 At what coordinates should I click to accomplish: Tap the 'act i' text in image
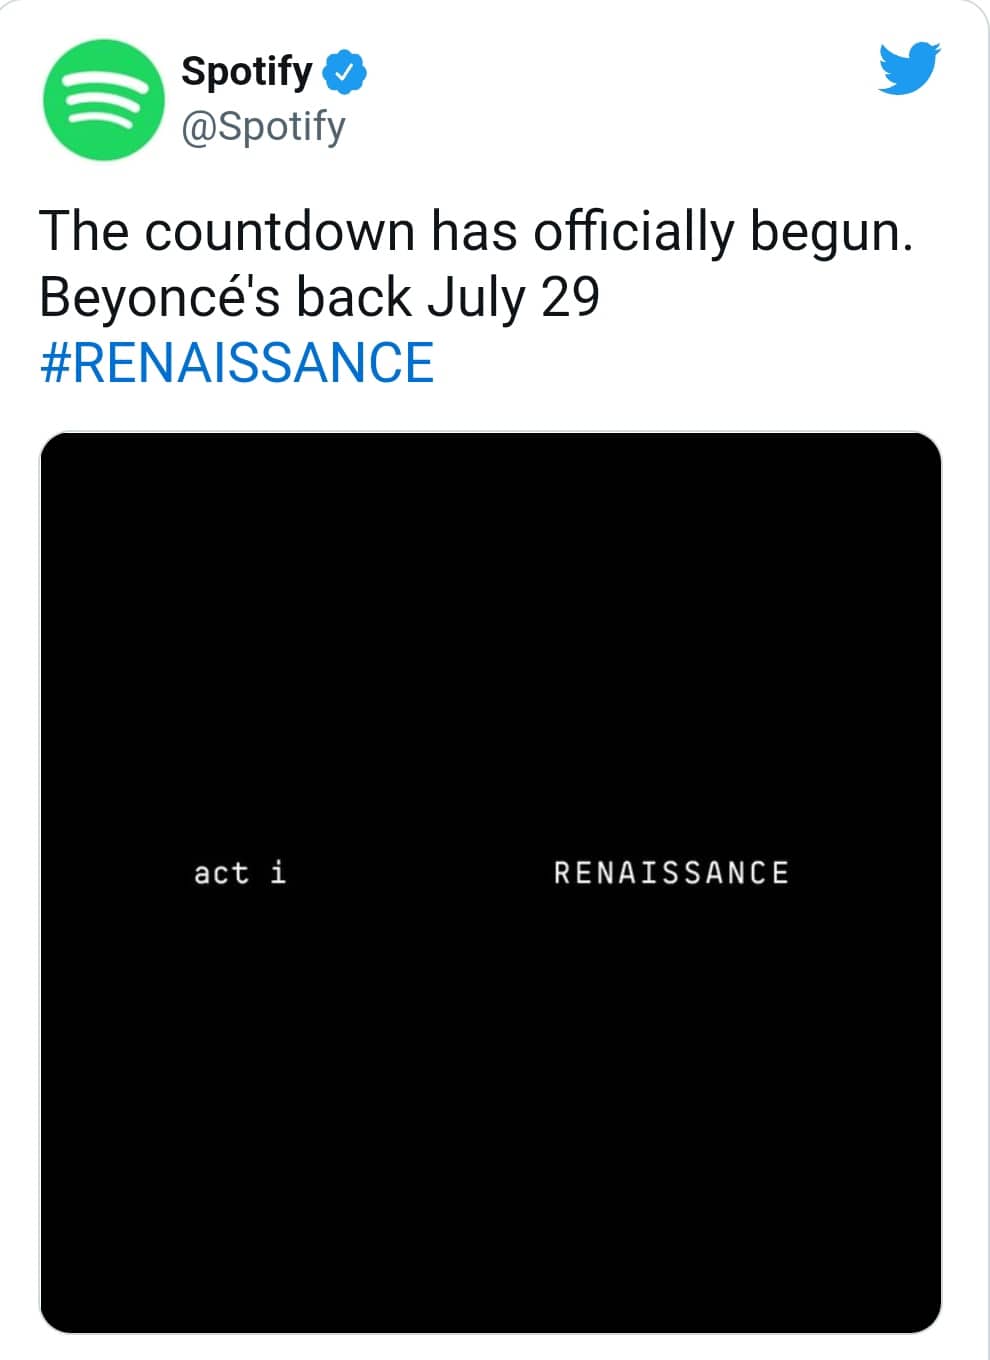[x=240, y=873]
